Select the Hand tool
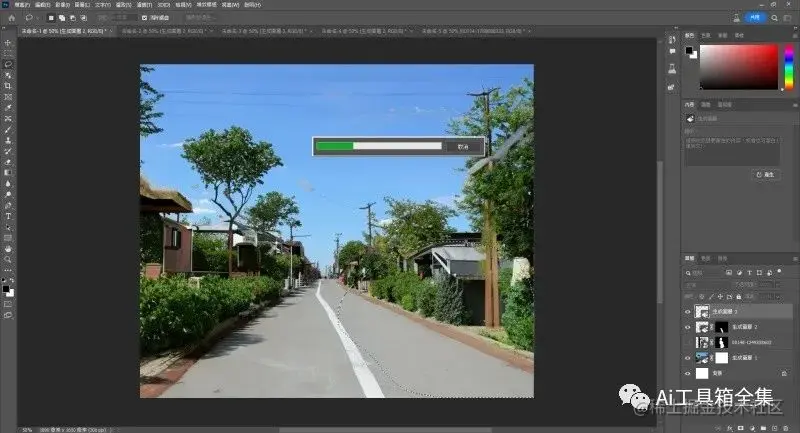This screenshot has height=433, width=800. [8, 249]
